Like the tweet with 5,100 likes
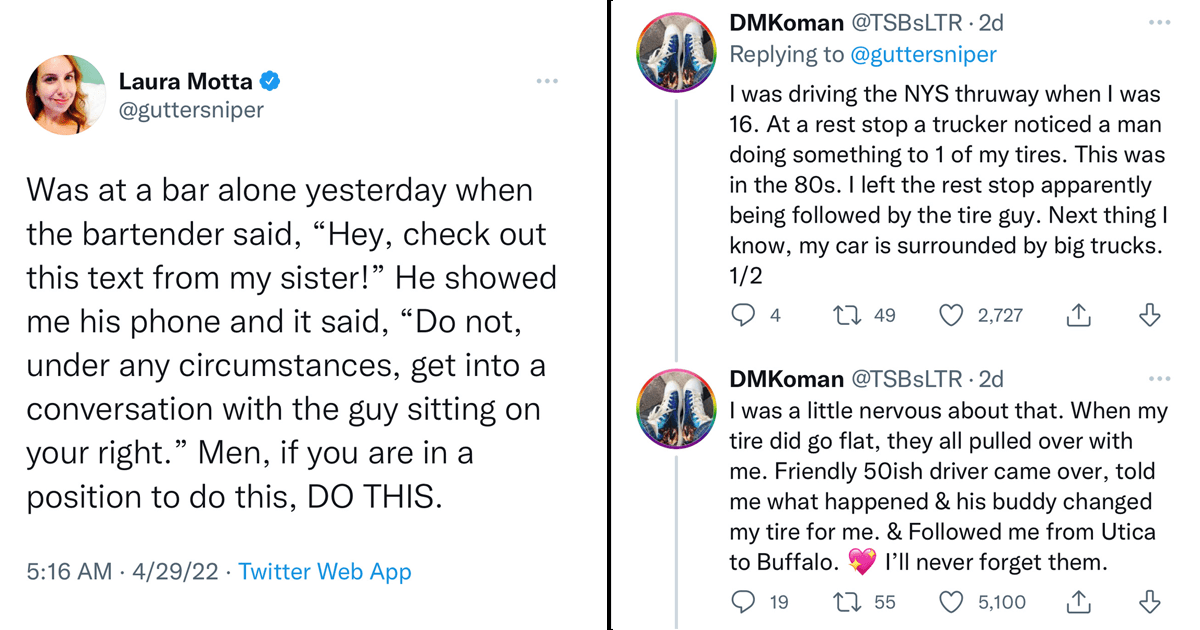This screenshot has width=1200, height=630. tap(953, 602)
